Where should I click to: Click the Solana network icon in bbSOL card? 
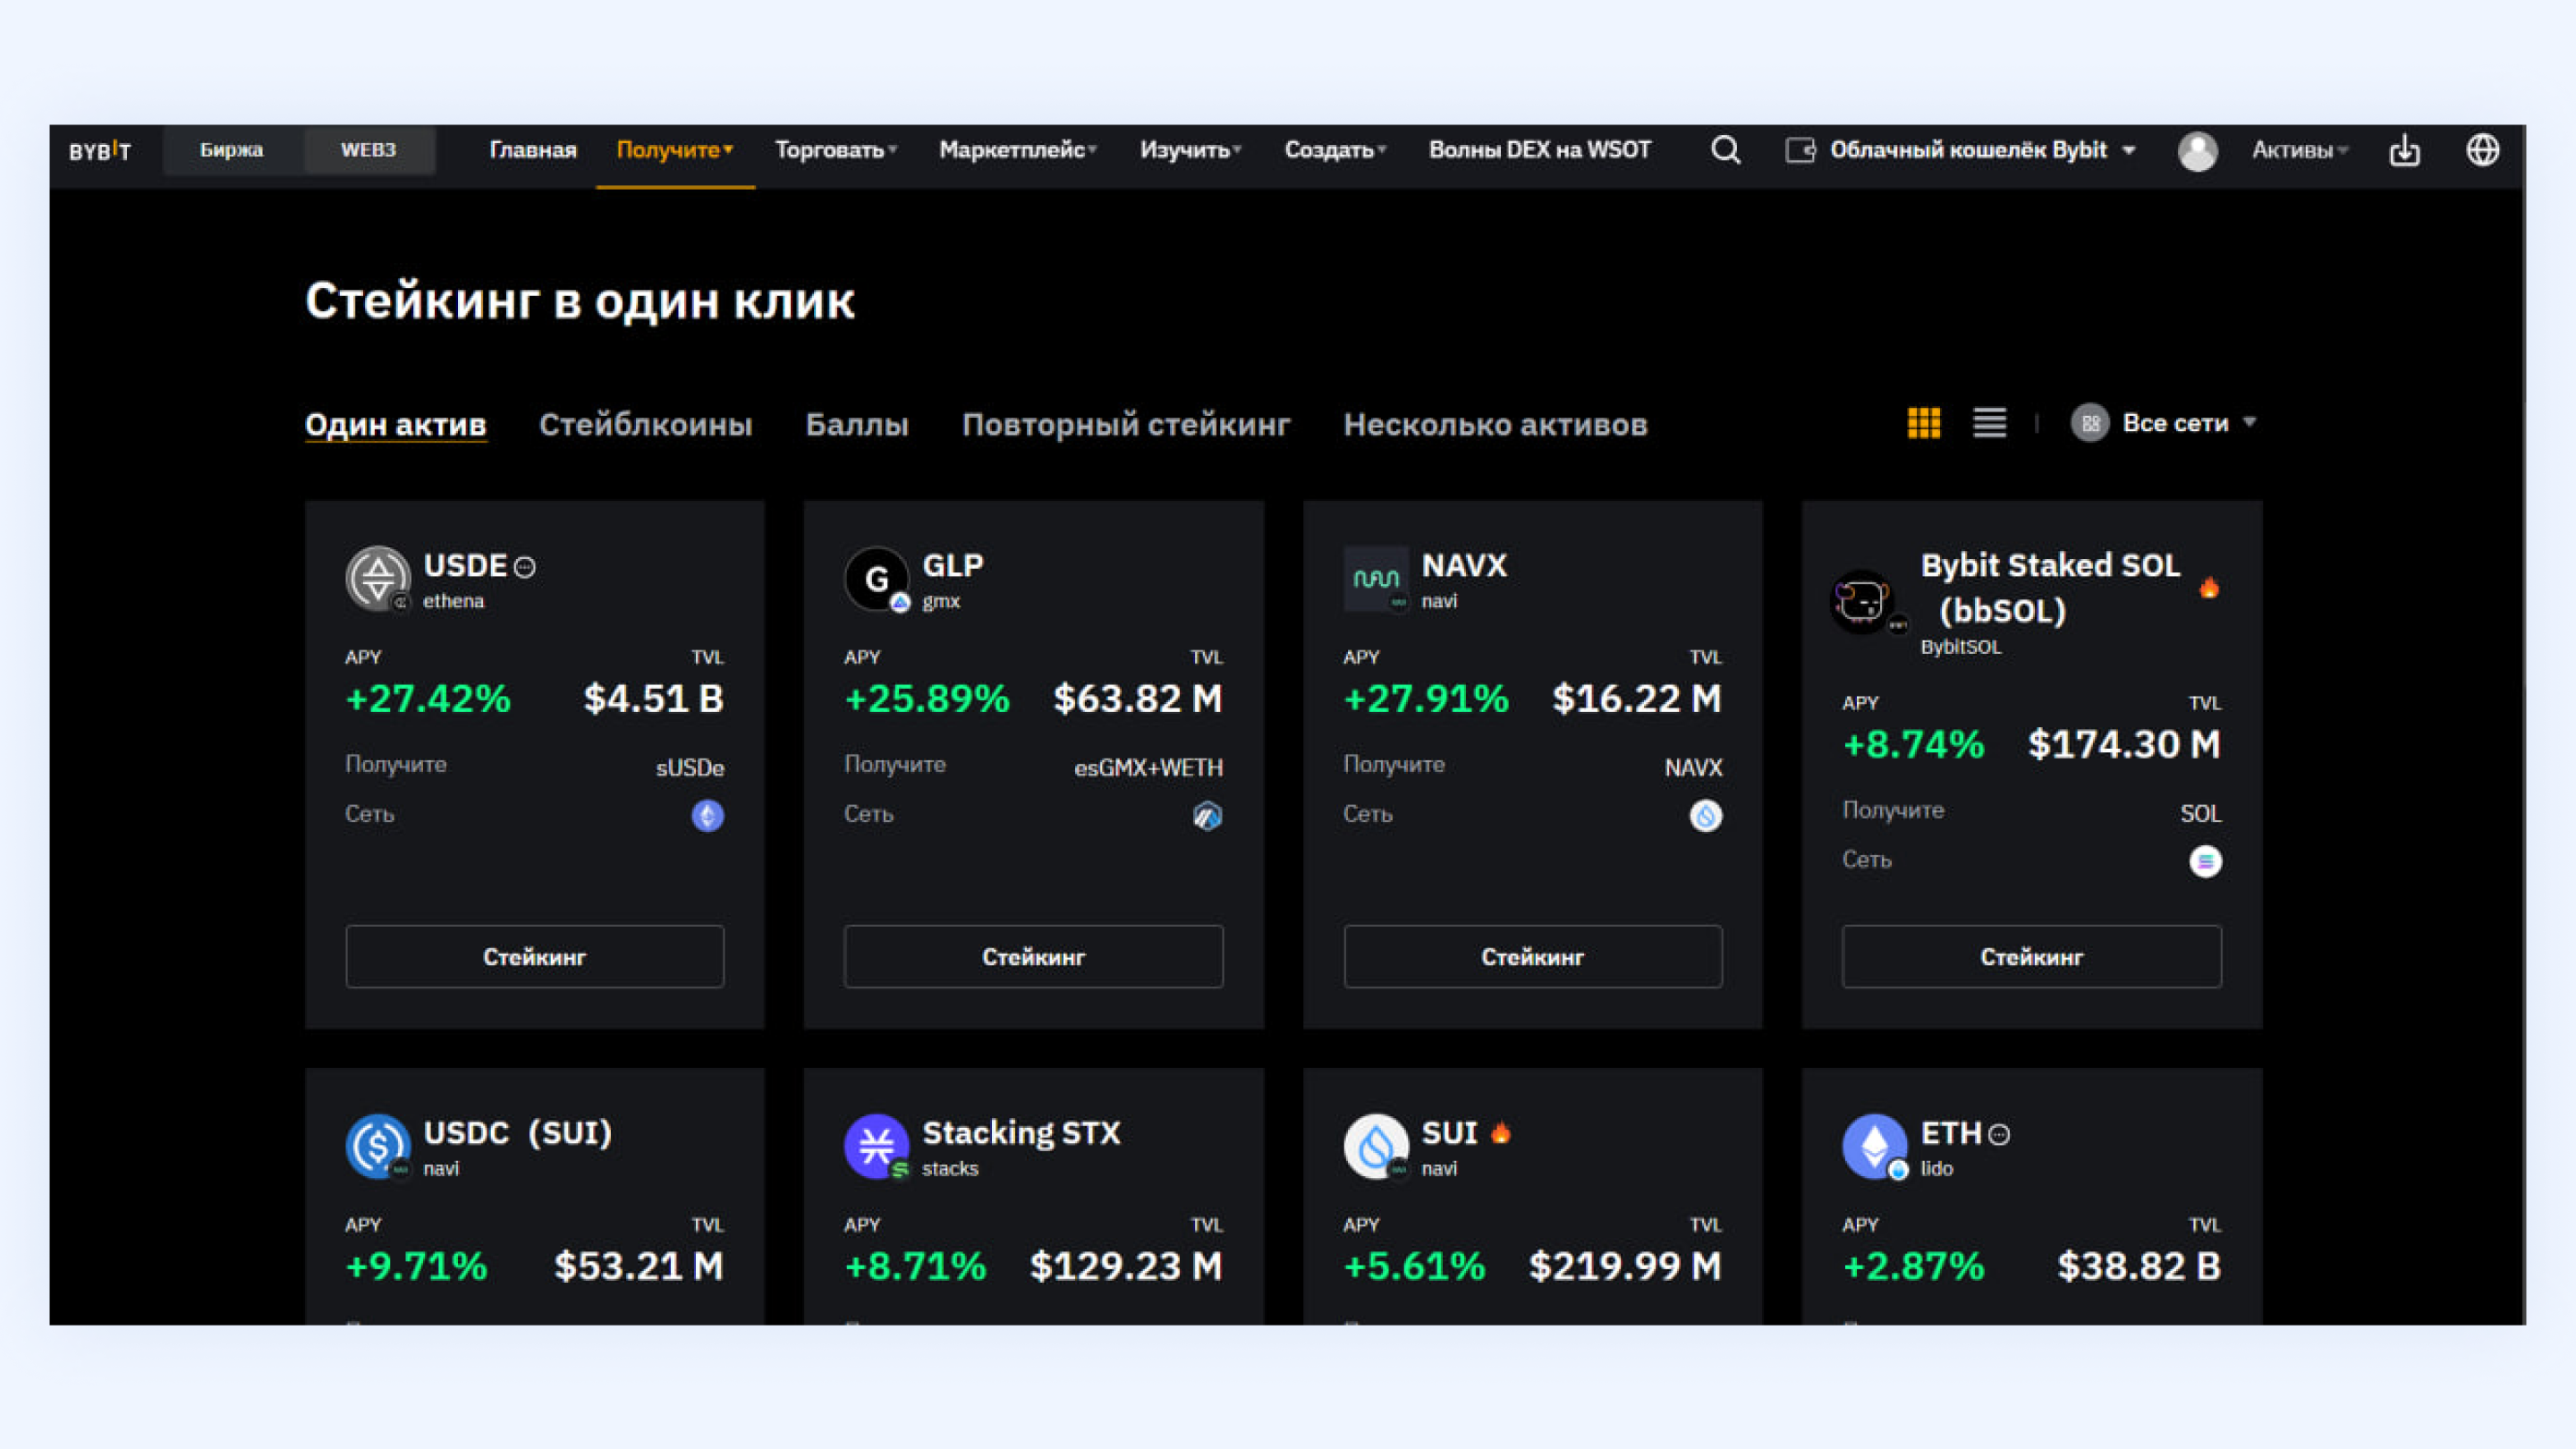coord(2205,861)
